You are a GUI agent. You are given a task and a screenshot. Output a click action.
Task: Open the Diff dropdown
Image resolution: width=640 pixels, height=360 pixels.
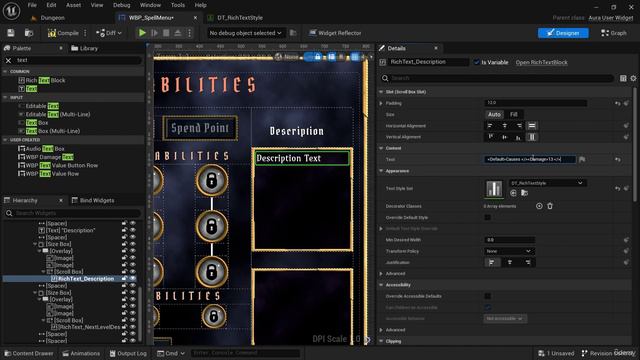pos(109,33)
